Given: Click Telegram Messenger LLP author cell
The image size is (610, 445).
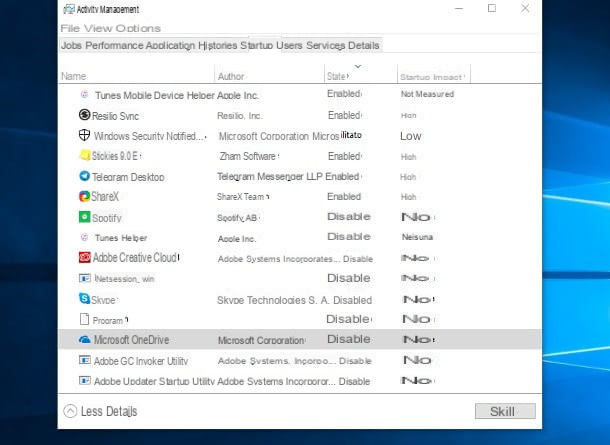Looking at the screenshot, I should 270,177.
